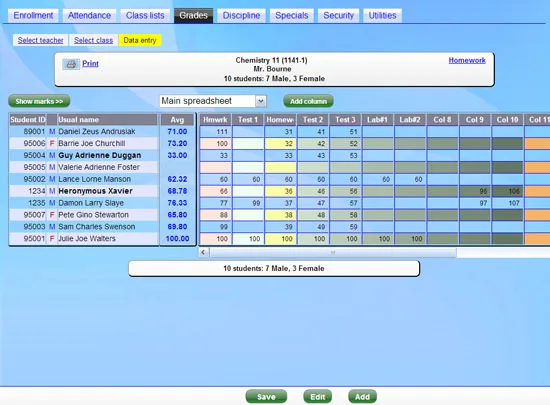Viewport: 550px width, 405px height.
Task: Open the Class lists tab
Action: pyautogui.click(x=145, y=15)
